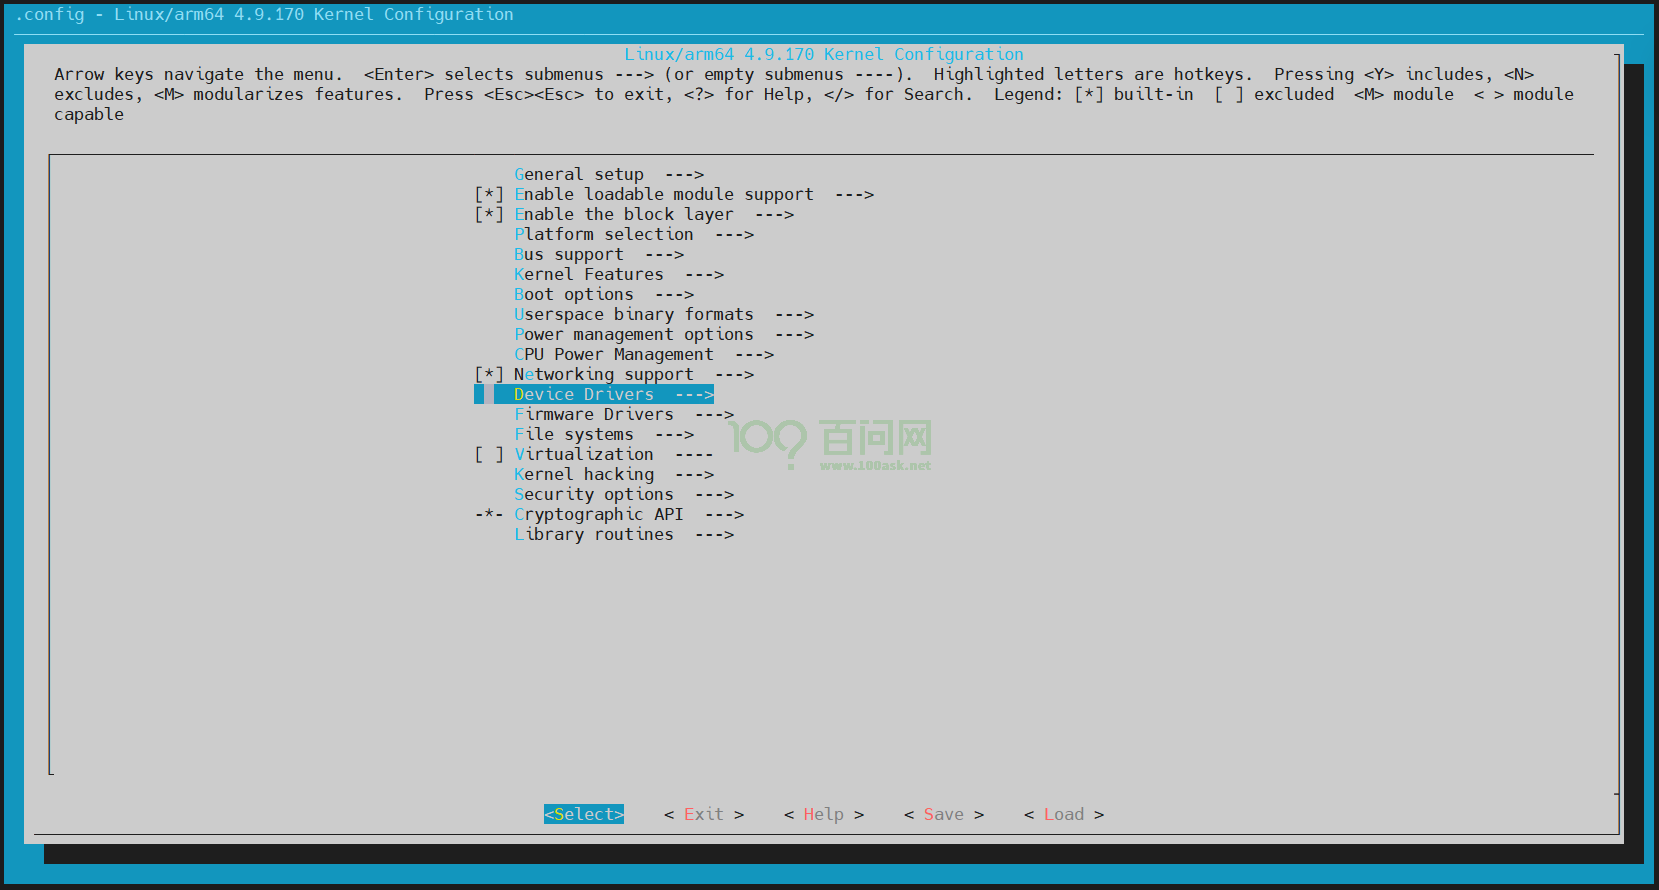Toggle Networking support checkbox
Image resolution: width=1659 pixels, height=890 pixels.
pos(489,375)
